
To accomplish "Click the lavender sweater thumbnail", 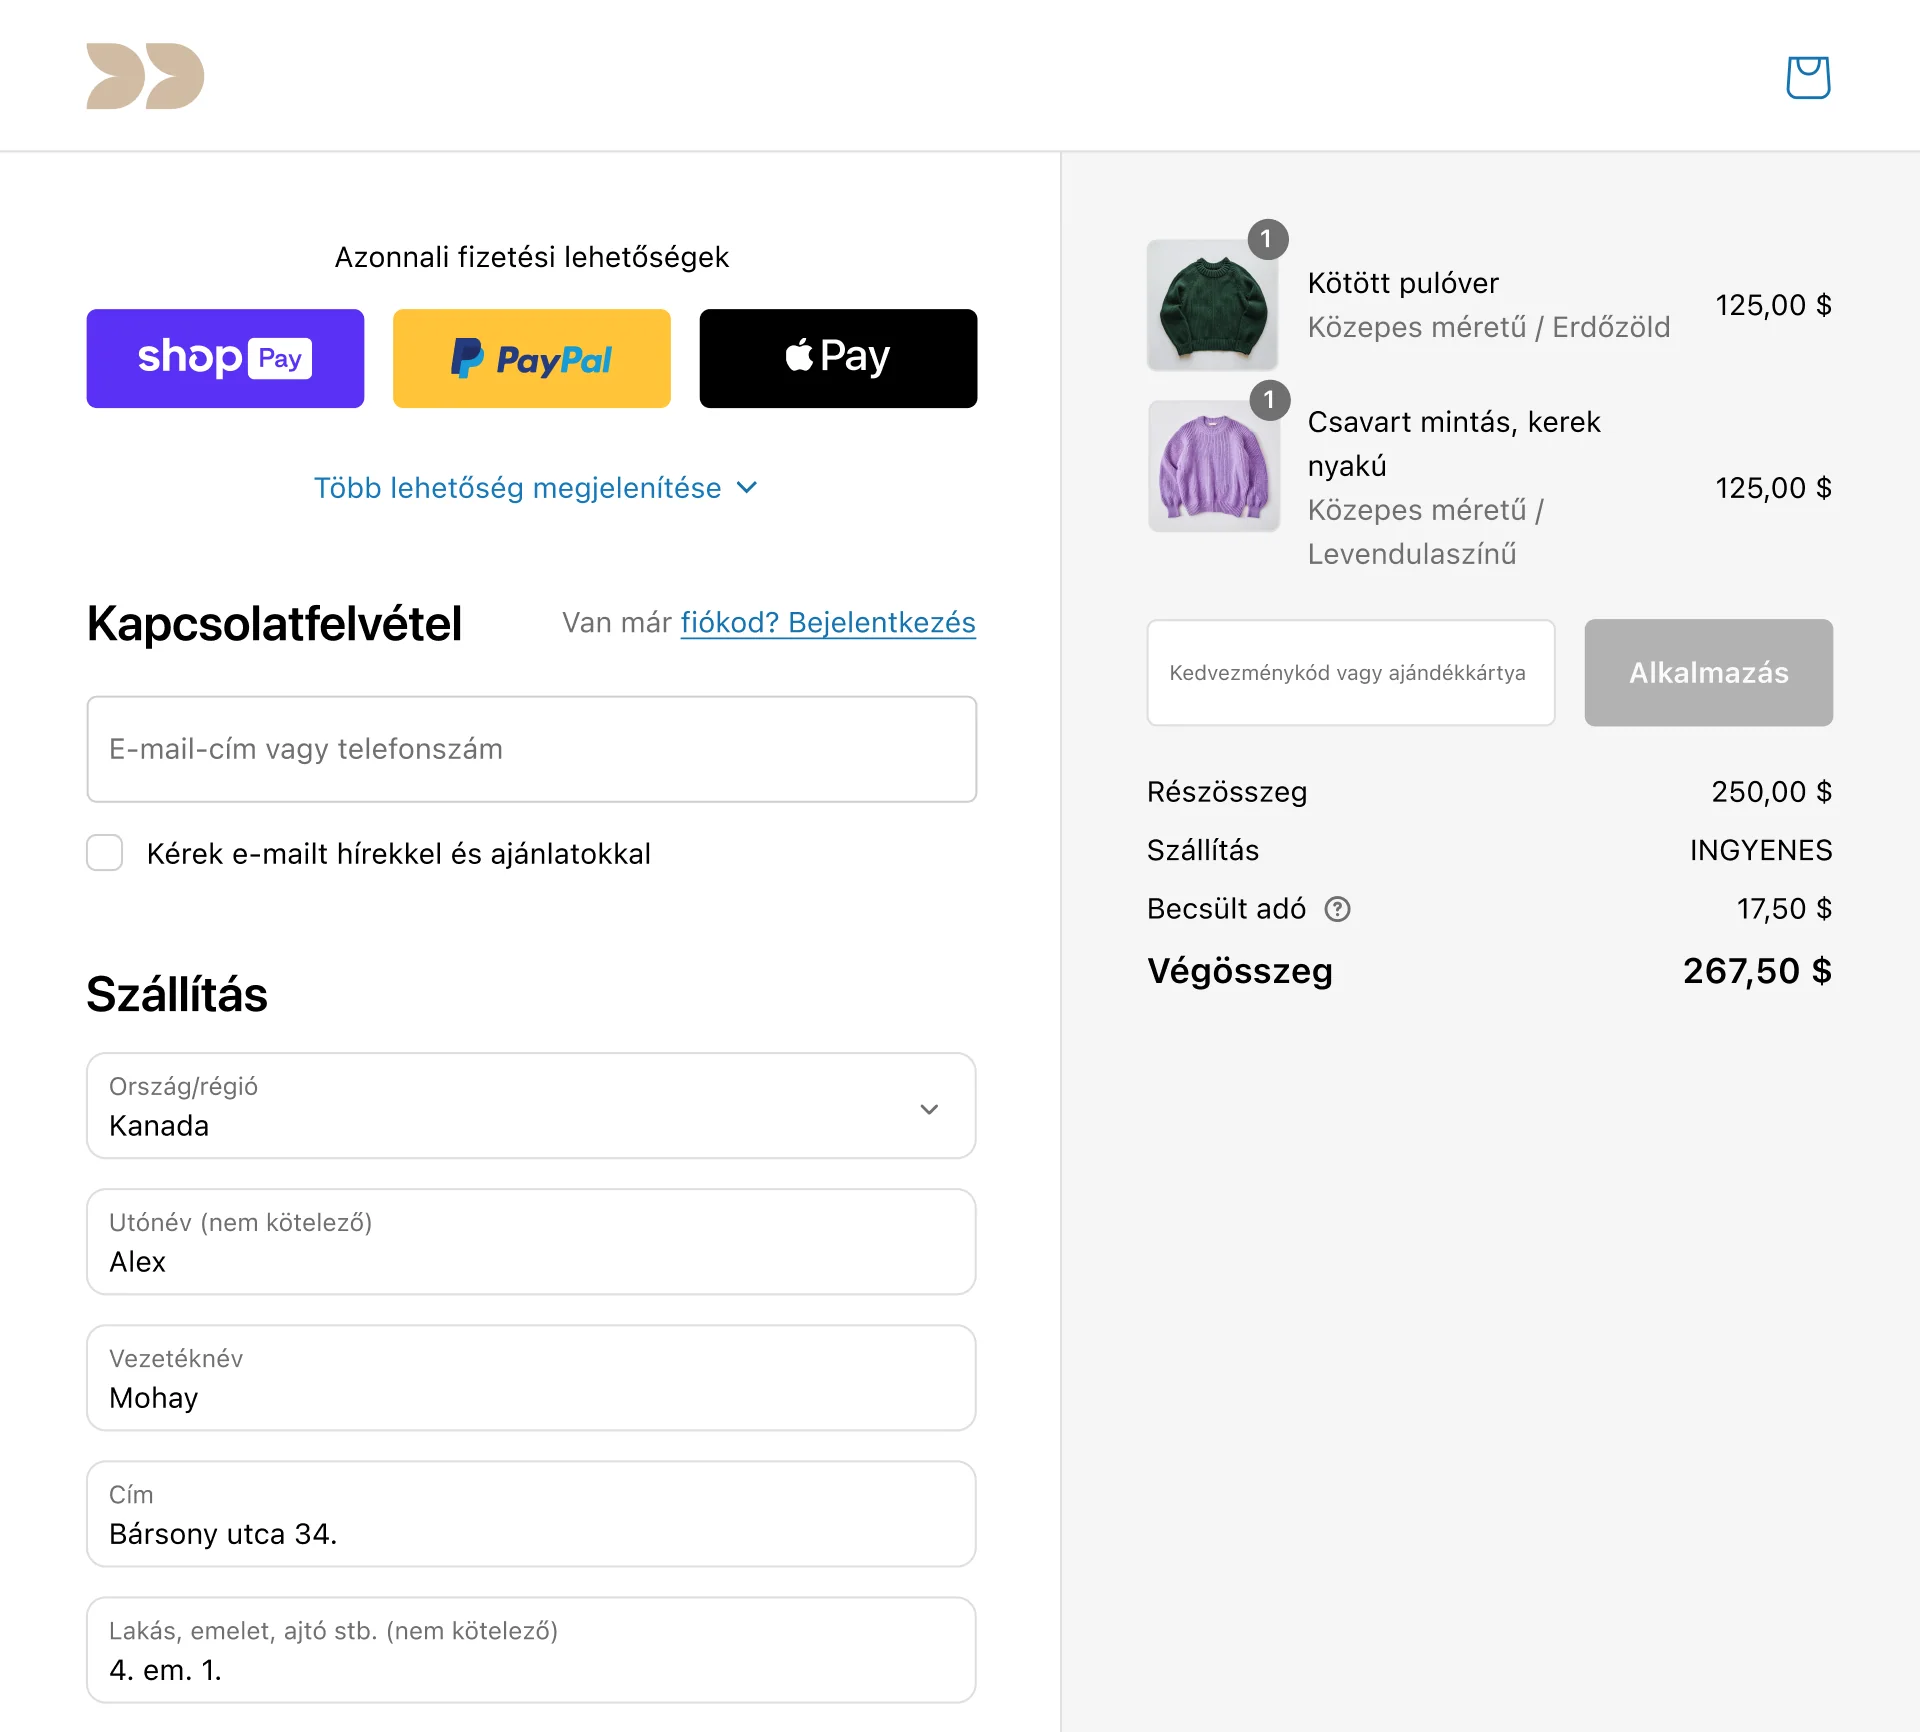I will pyautogui.click(x=1213, y=466).
